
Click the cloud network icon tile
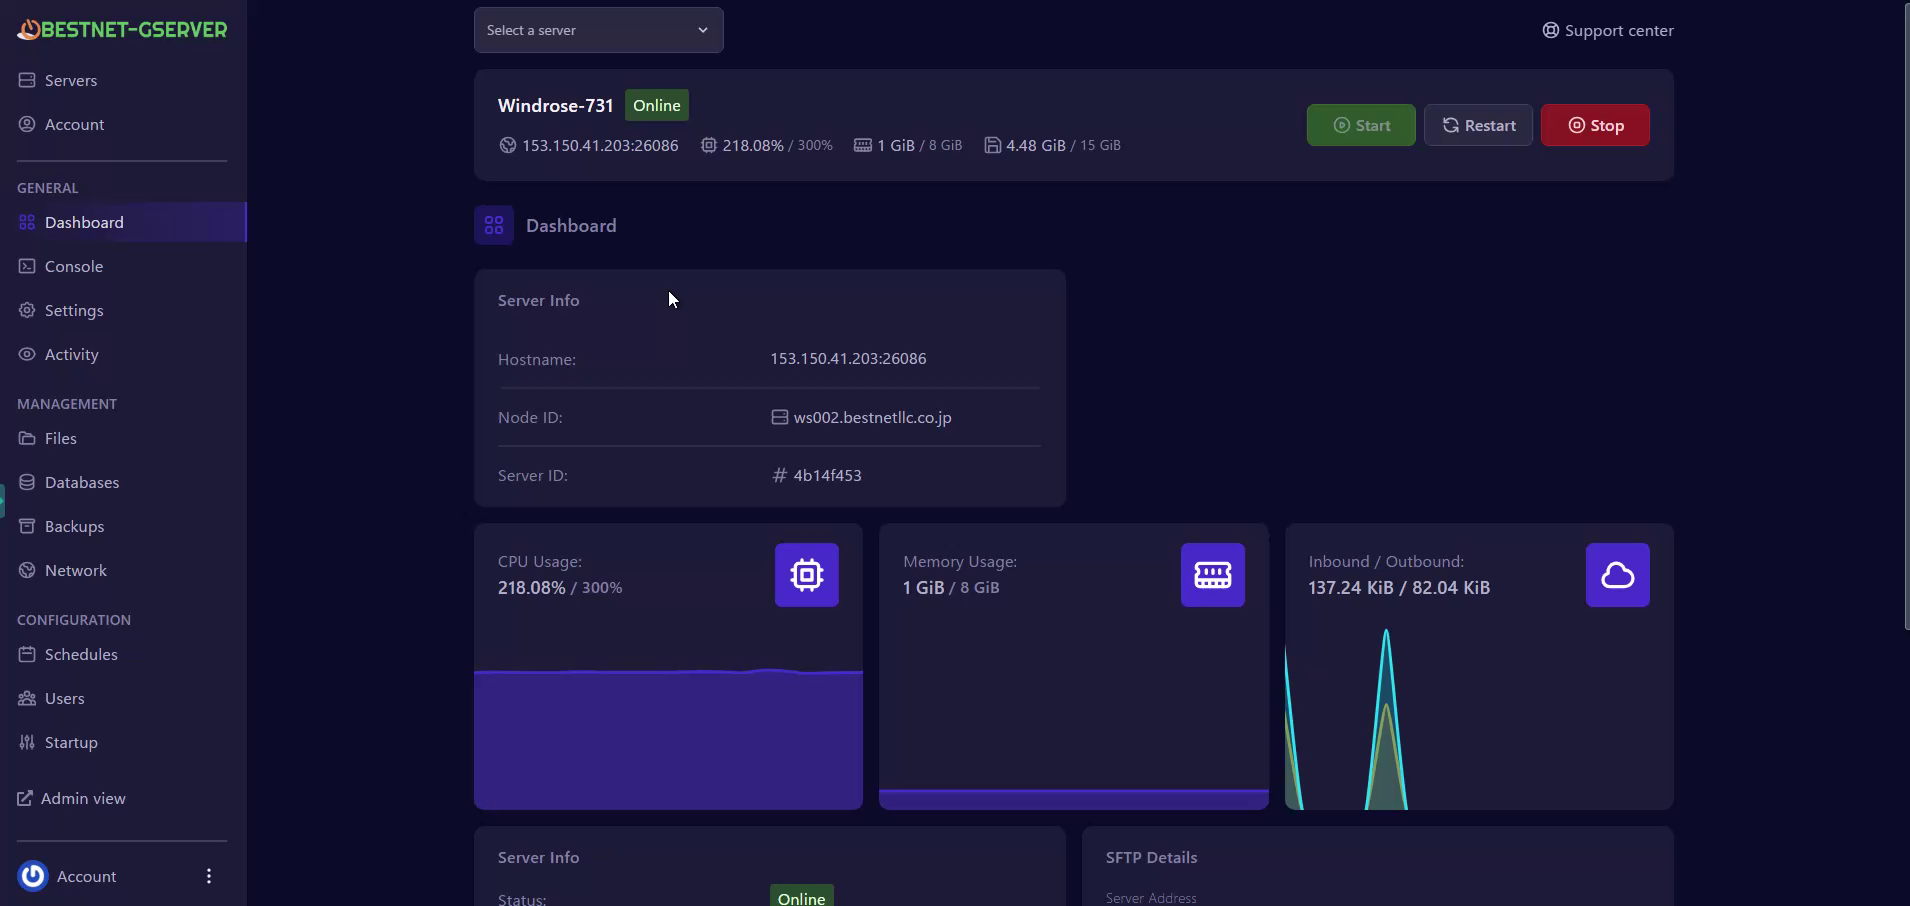click(x=1617, y=575)
